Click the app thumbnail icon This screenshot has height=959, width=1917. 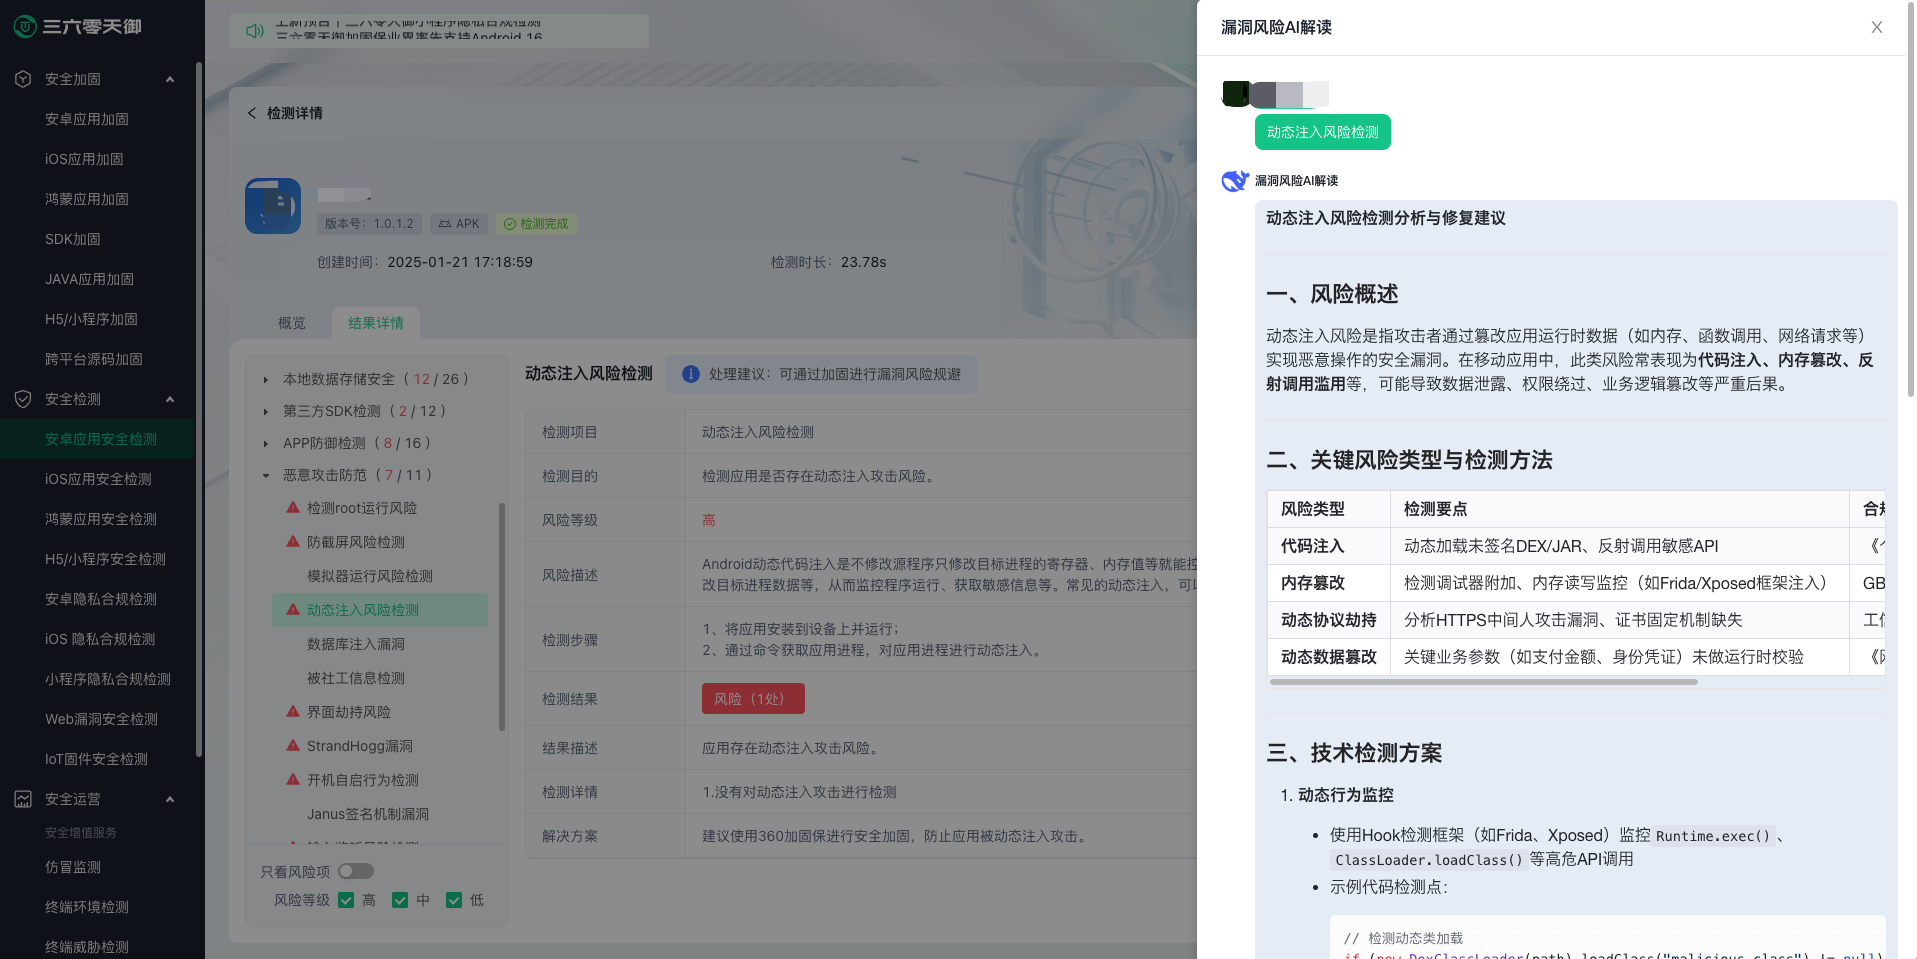click(273, 206)
